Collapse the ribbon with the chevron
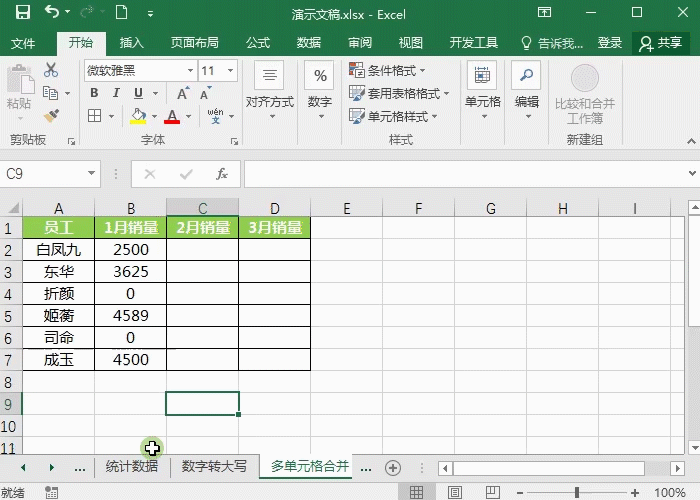Screen dimensions: 700x500 coord(692,142)
